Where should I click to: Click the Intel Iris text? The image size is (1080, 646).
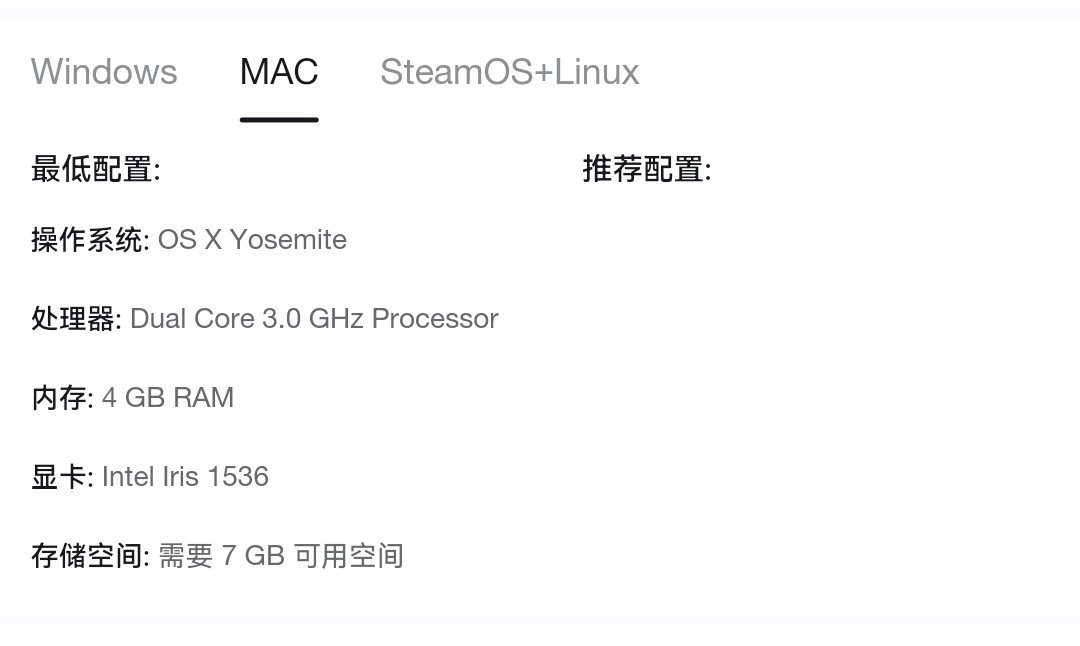(x=151, y=477)
